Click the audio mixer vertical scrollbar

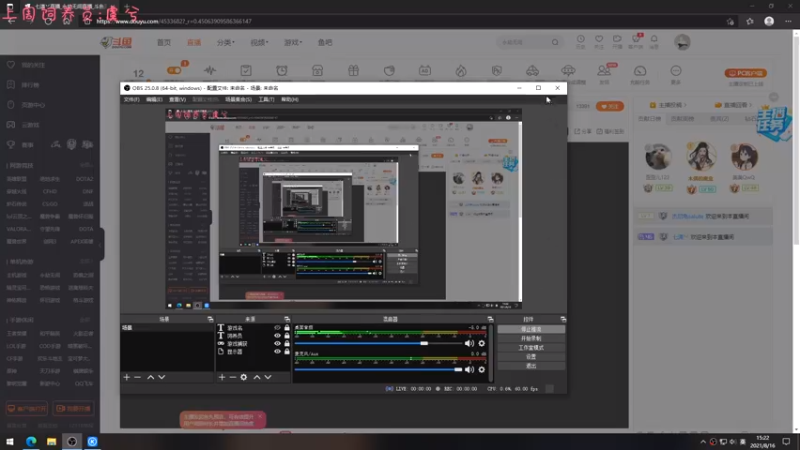point(491,353)
